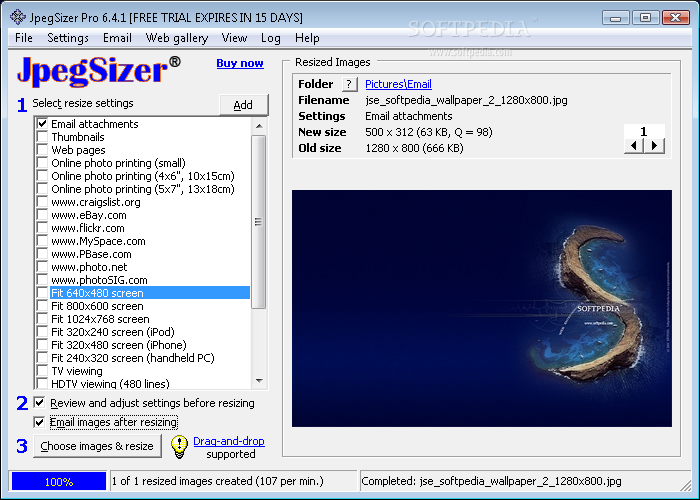Viewport: 700px width, 500px height.
Task: Tick www.MySpace.com checkbox
Action: 42,240
